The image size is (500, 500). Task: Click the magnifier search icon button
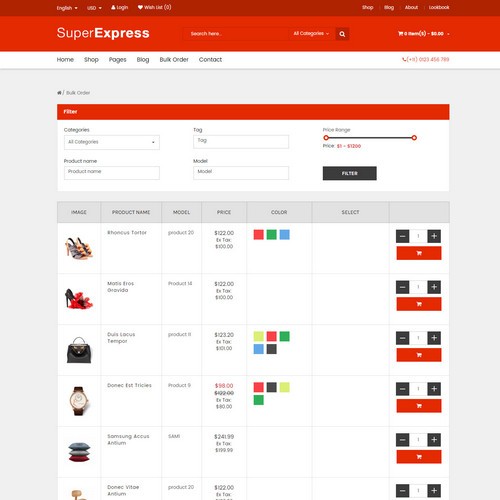(342, 34)
